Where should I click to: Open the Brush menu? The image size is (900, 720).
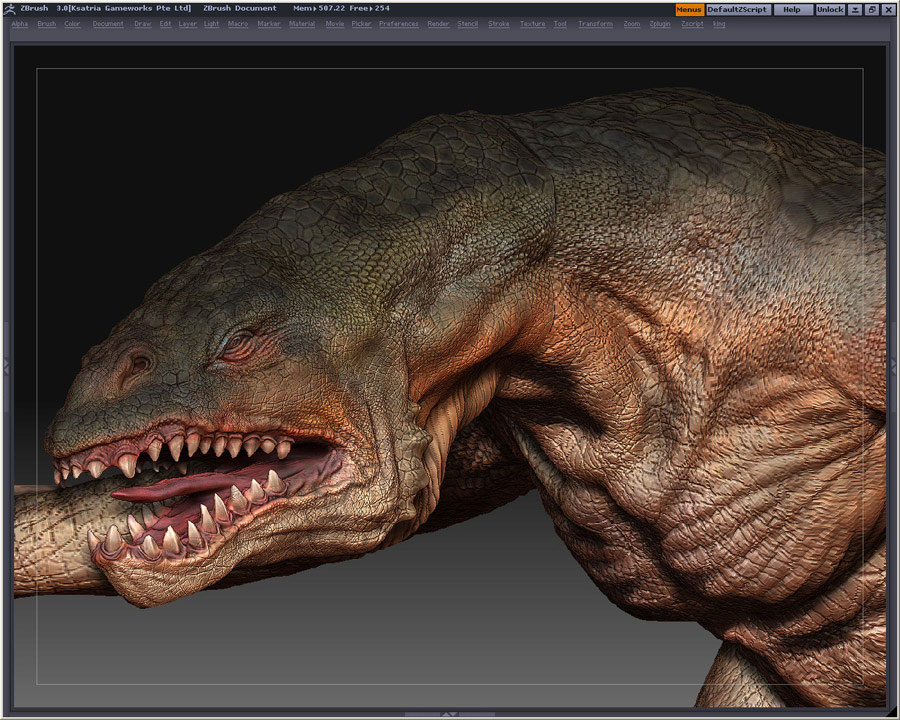(x=46, y=24)
